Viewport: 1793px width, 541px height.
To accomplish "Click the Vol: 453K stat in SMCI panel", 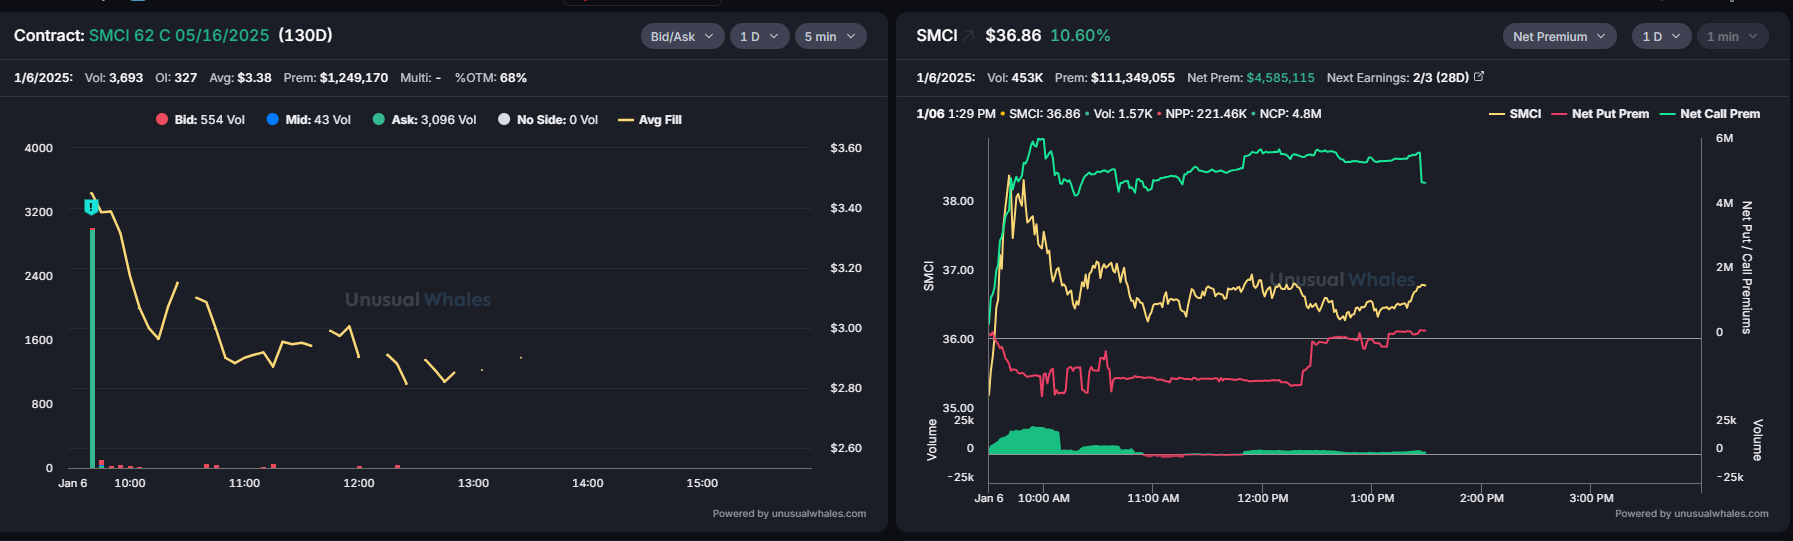I will [1015, 77].
